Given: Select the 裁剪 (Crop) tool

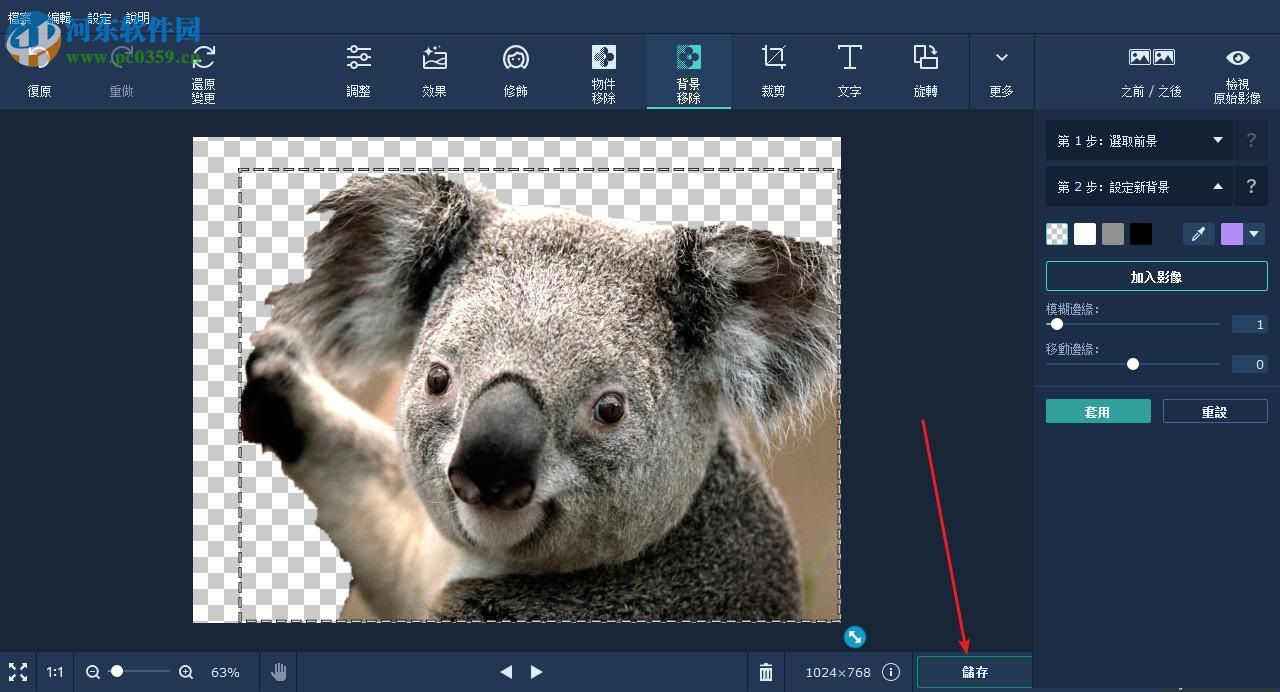Looking at the screenshot, I should point(772,70).
